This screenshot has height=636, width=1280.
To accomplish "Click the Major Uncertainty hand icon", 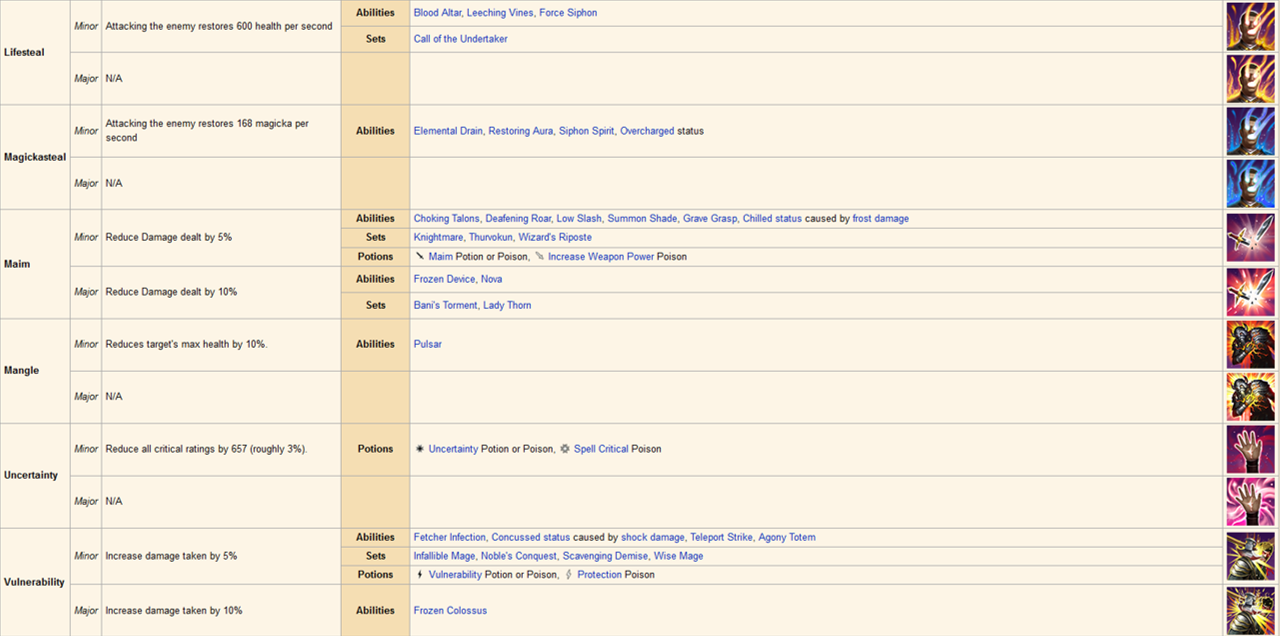I will (x=1250, y=502).
